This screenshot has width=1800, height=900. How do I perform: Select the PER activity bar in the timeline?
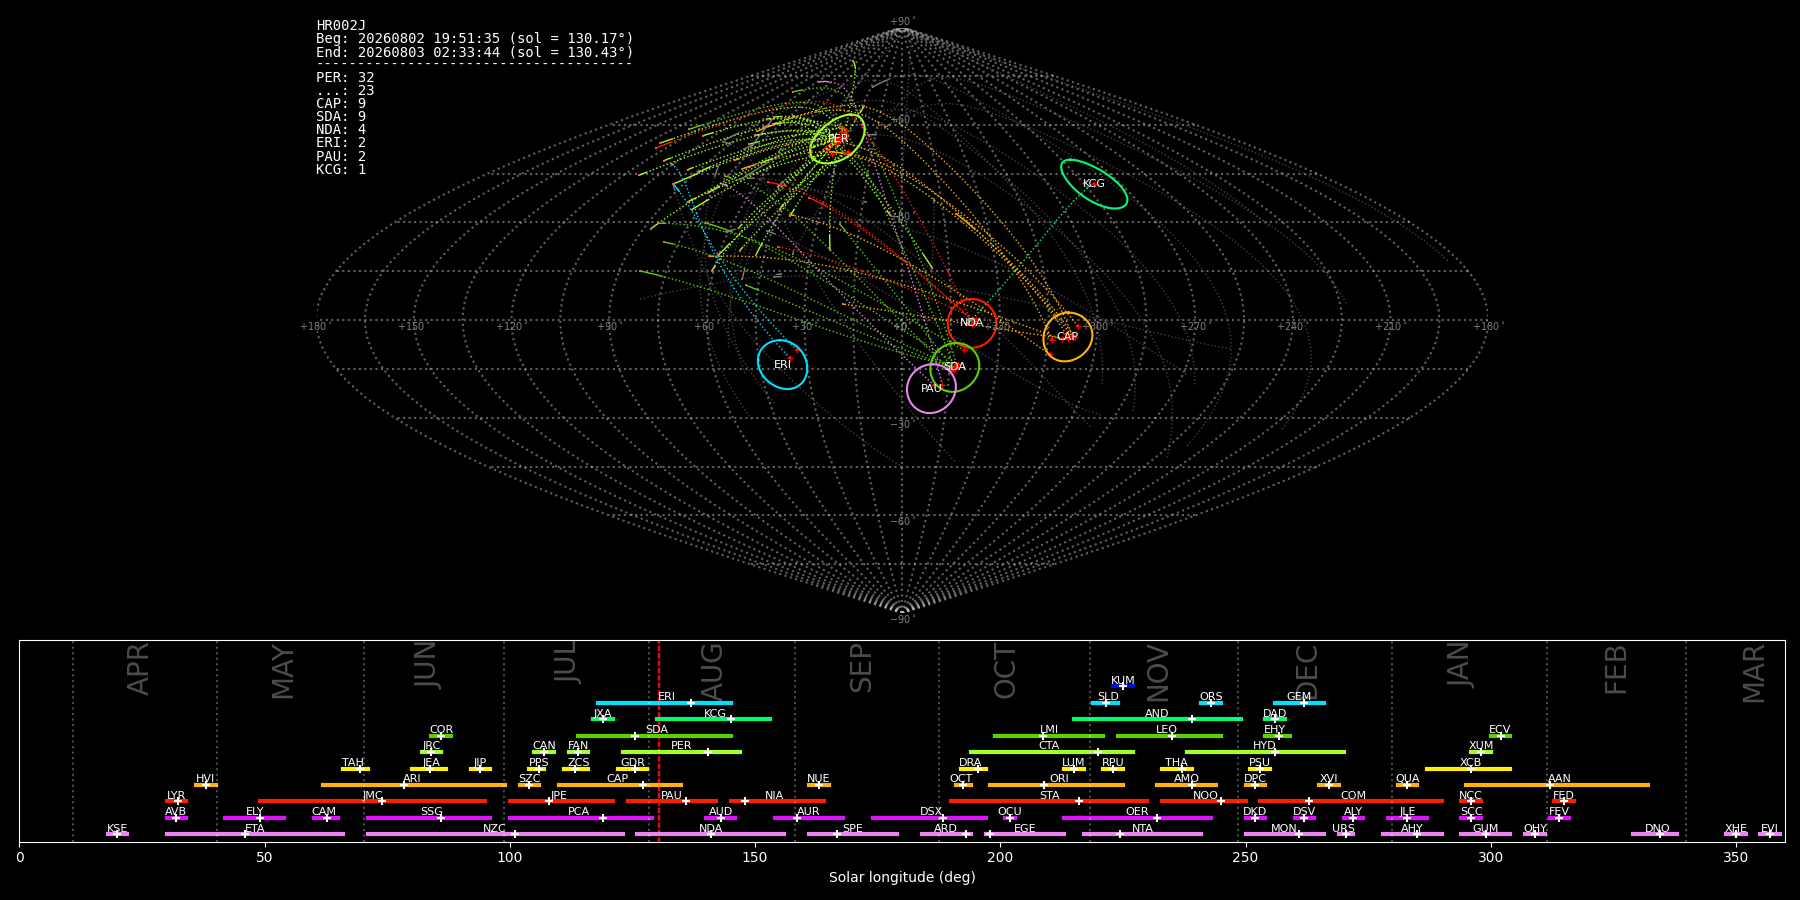pos(681,752)
